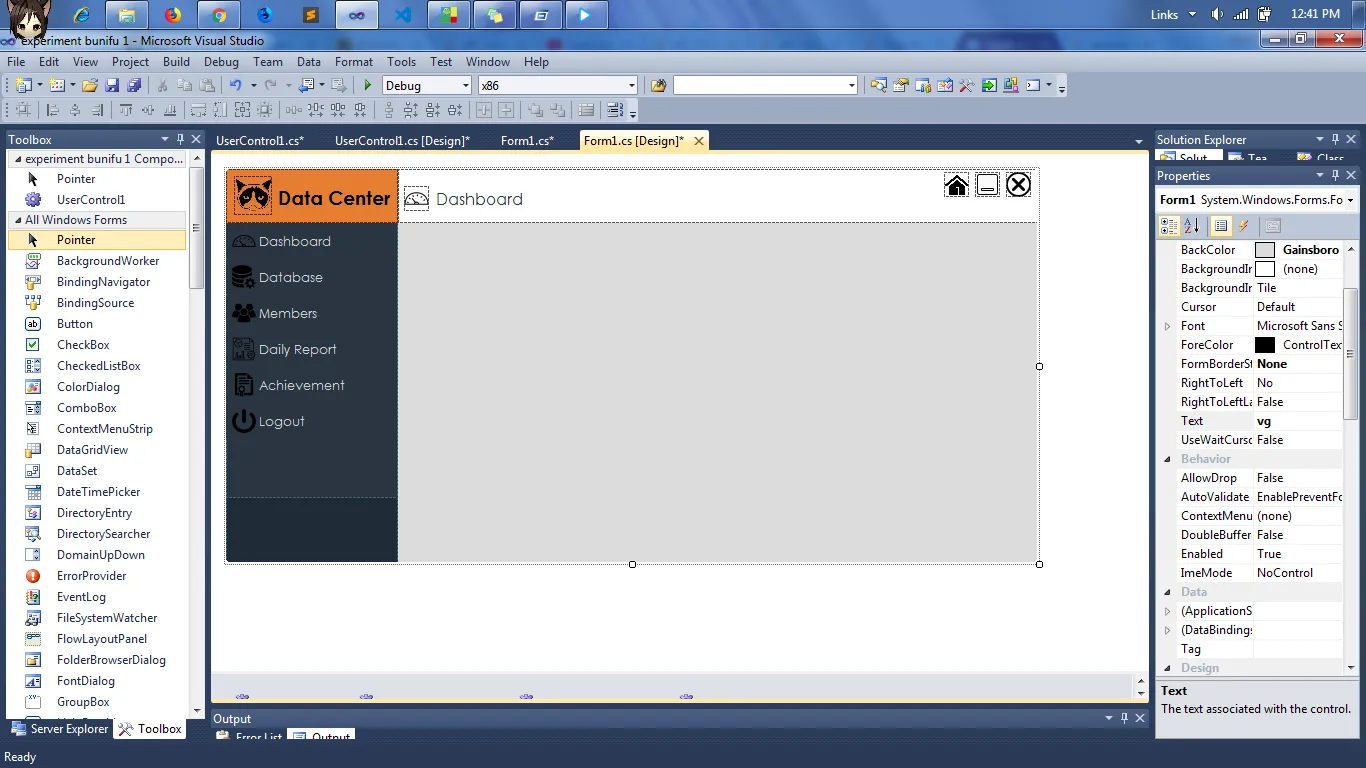1366x768 pixels.
Task: Toggle the Properties list view button
Action: (x=1221, y=226)
